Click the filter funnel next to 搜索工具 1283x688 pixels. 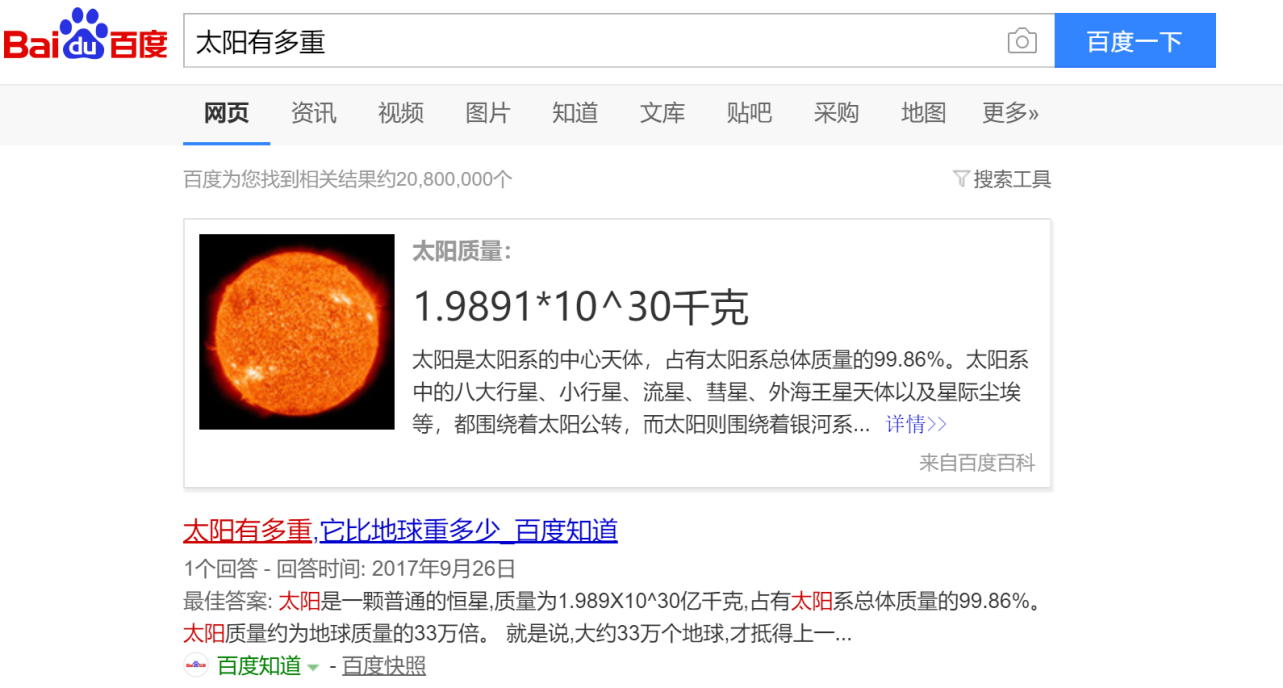[x=963, y=178]
